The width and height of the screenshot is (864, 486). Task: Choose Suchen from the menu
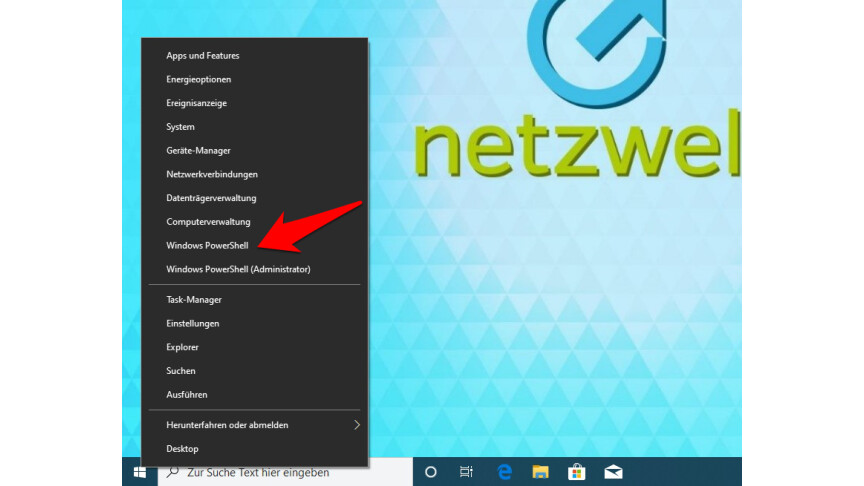pos(255,371)
